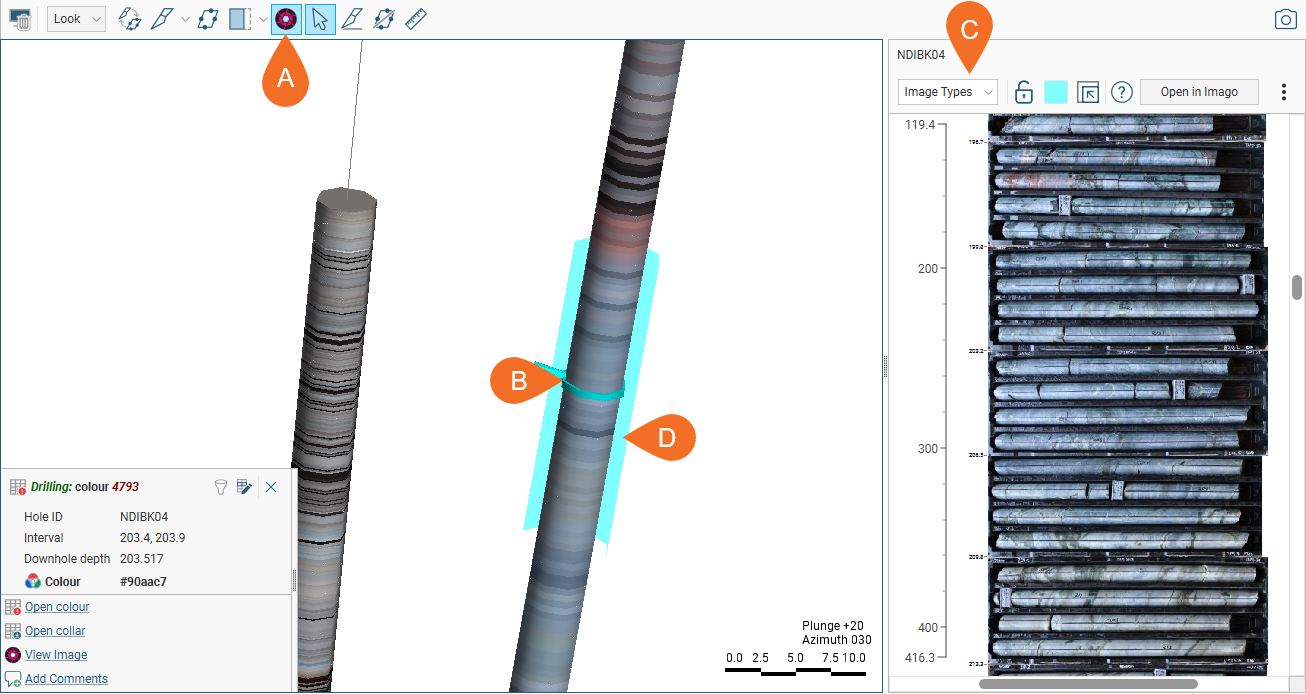1306x694 pixels.
Task: Click the core image horizontal scrollbar
Action: click(x=1074, y=685)
